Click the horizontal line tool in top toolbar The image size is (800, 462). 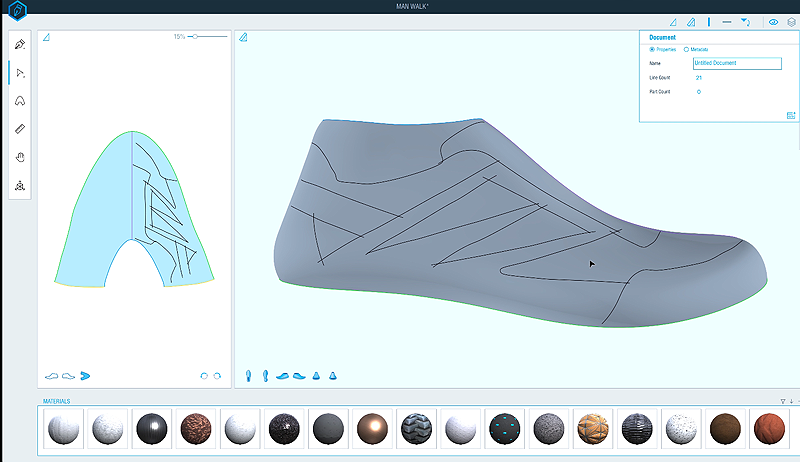coord(727,21)
